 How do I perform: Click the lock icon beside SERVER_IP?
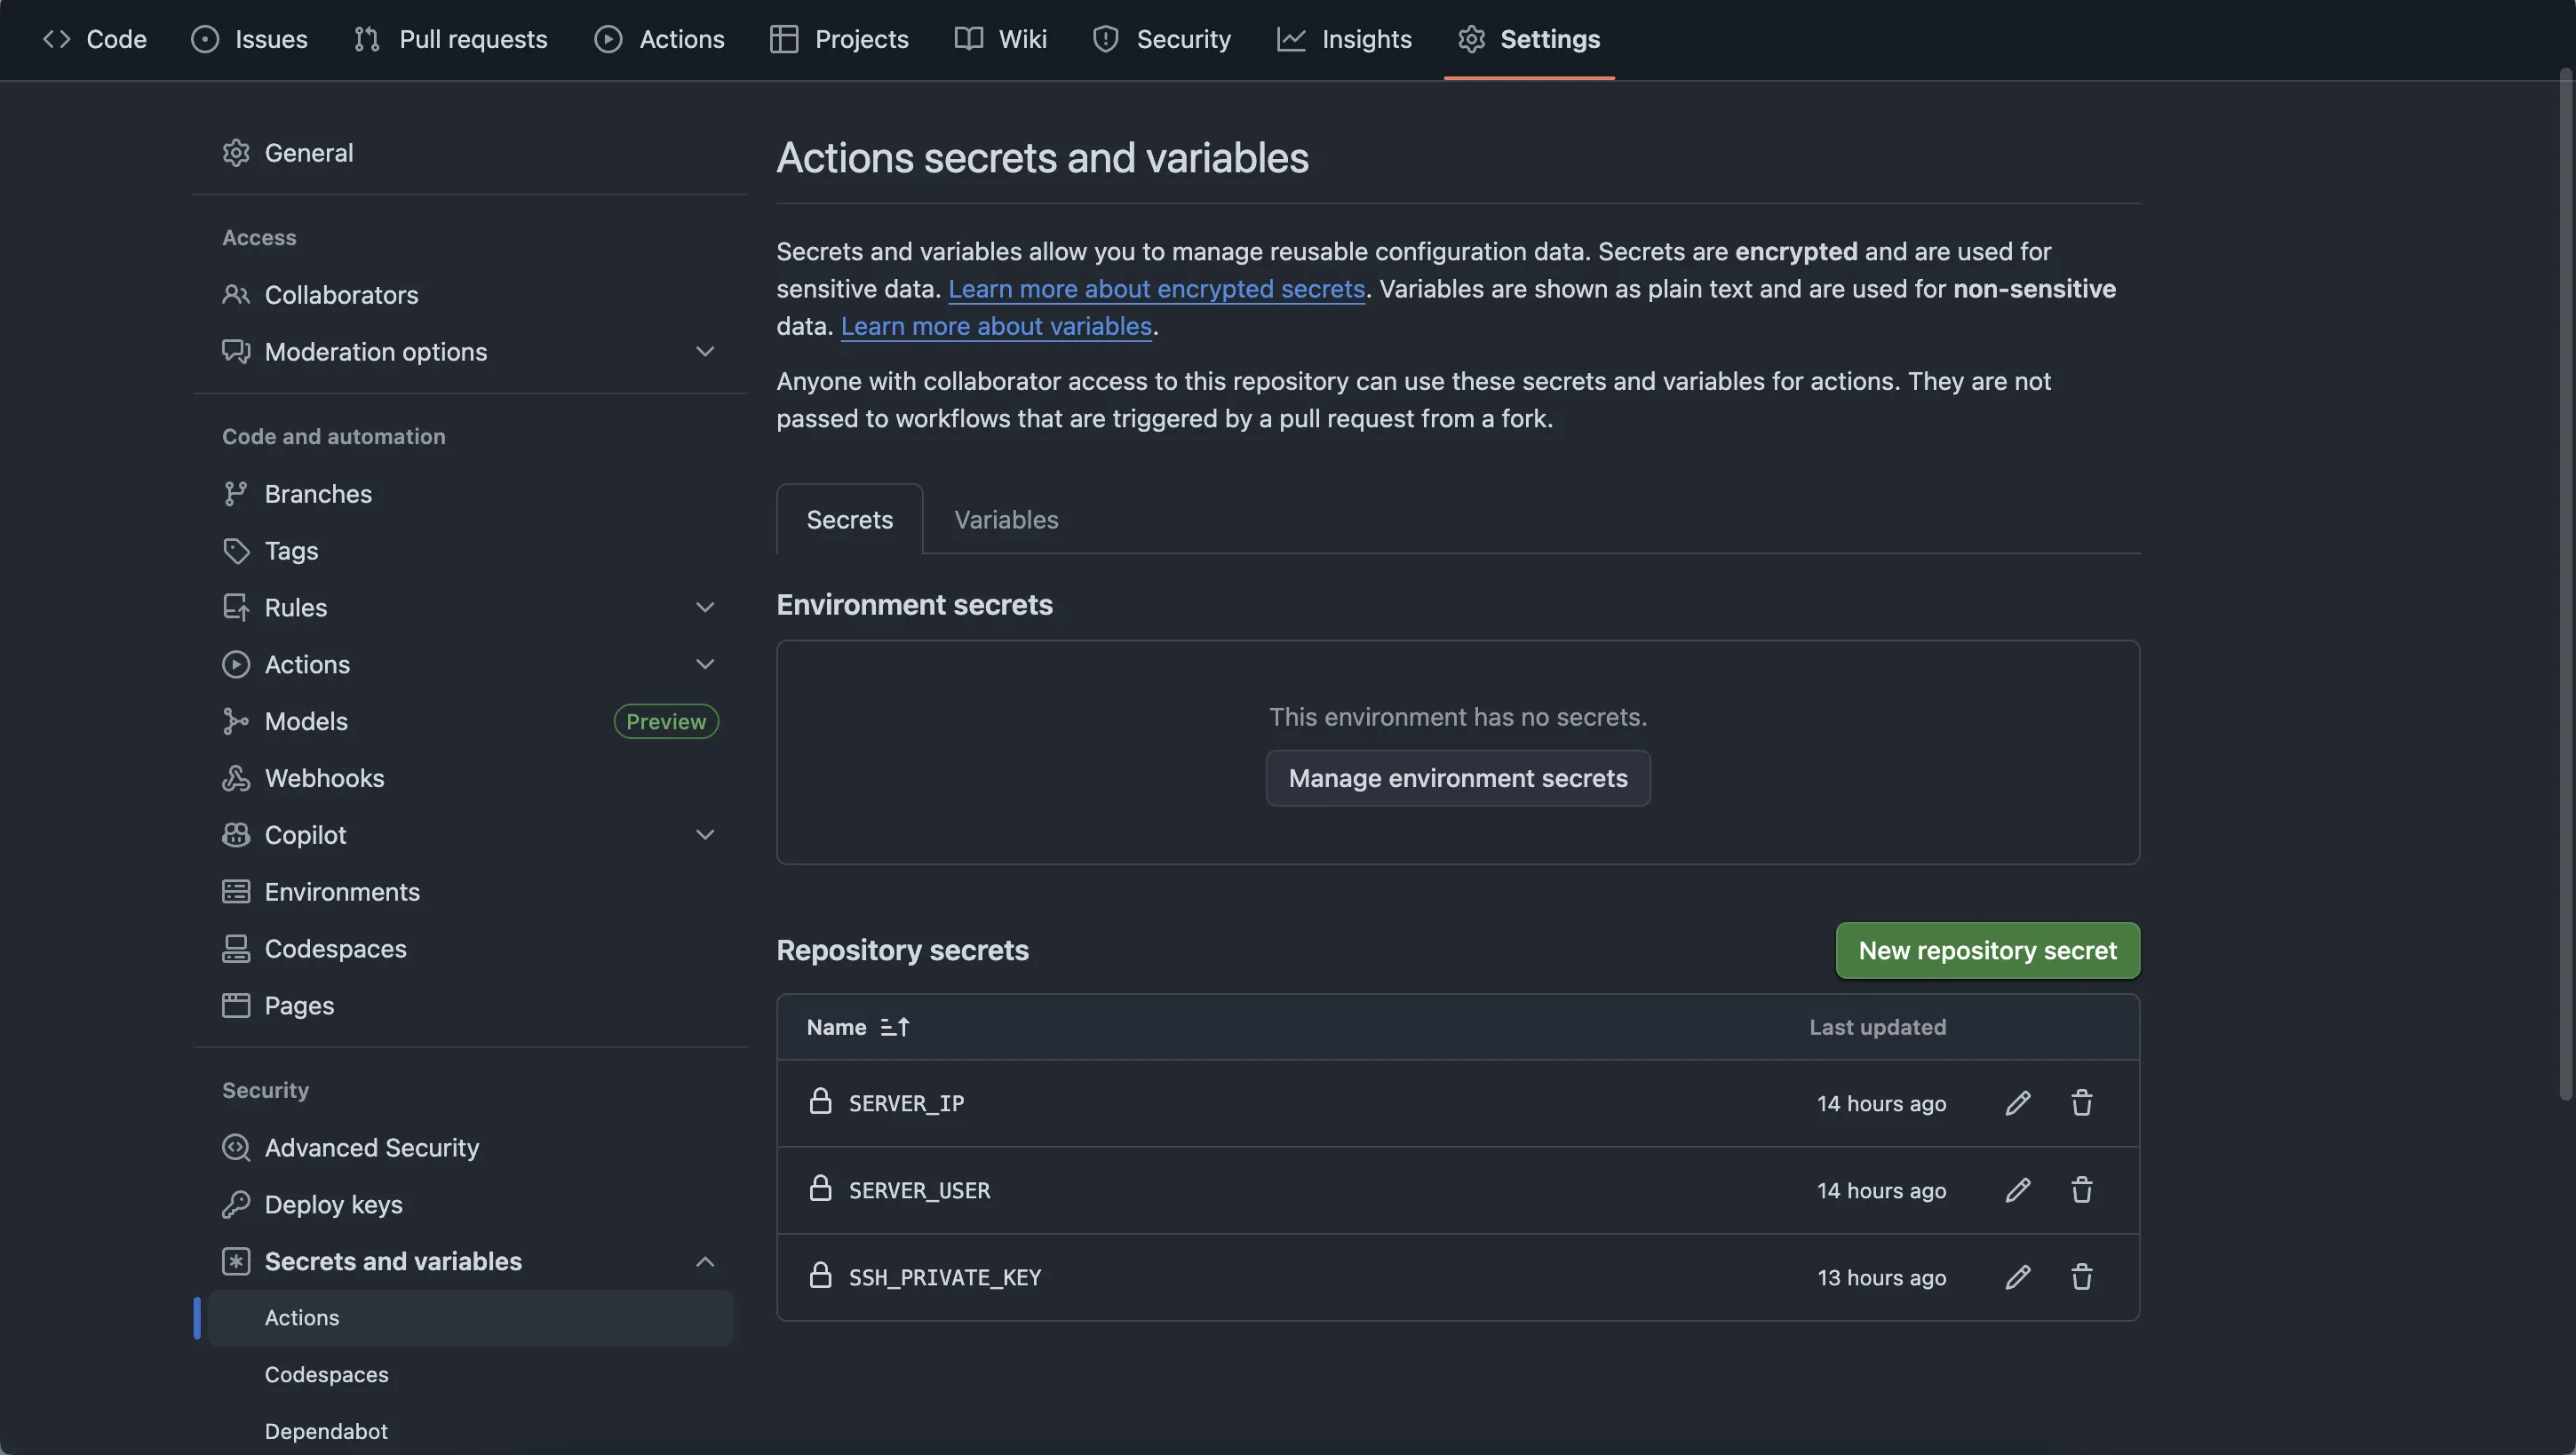[x=820, y=1101]
